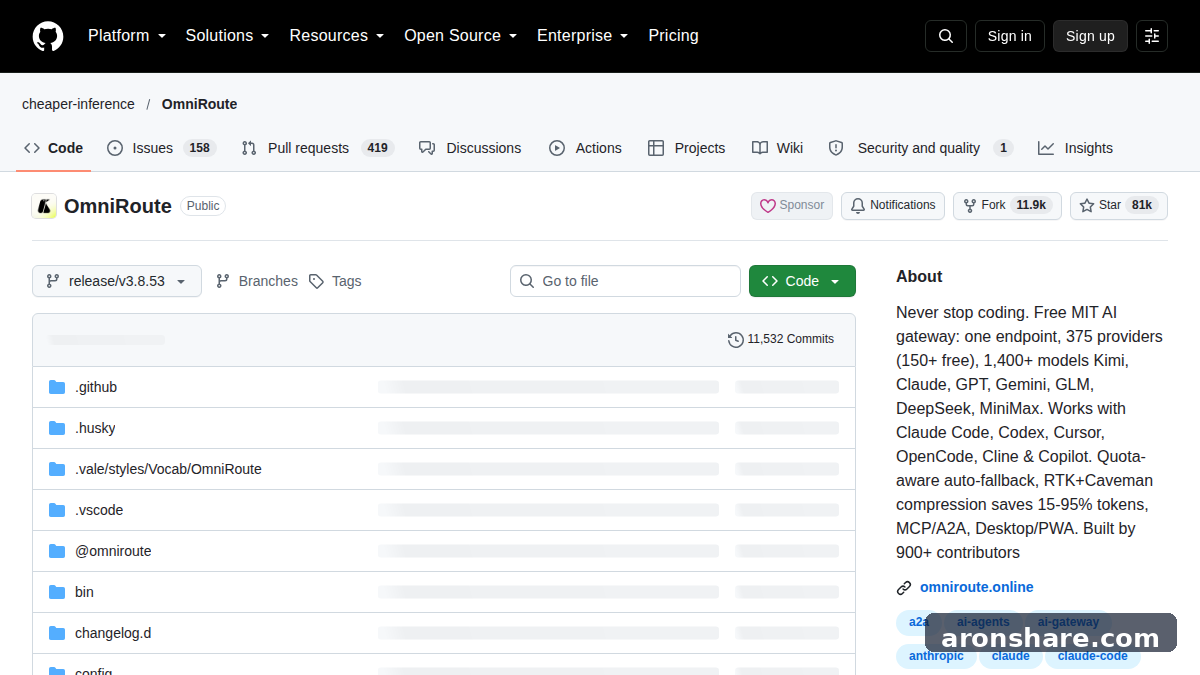The height and width of the screenshot is (675, 1200).
Task: Expand the Resources menu
Action: [x=337, y=35]
